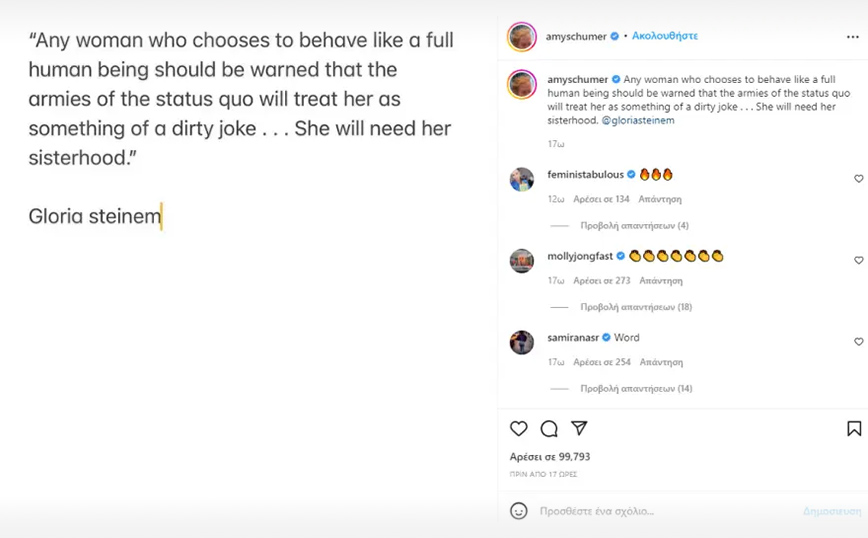Open feministabulous profile avatar
The height and width of the screenshot is (538, 868).
(x=522, y=179)
